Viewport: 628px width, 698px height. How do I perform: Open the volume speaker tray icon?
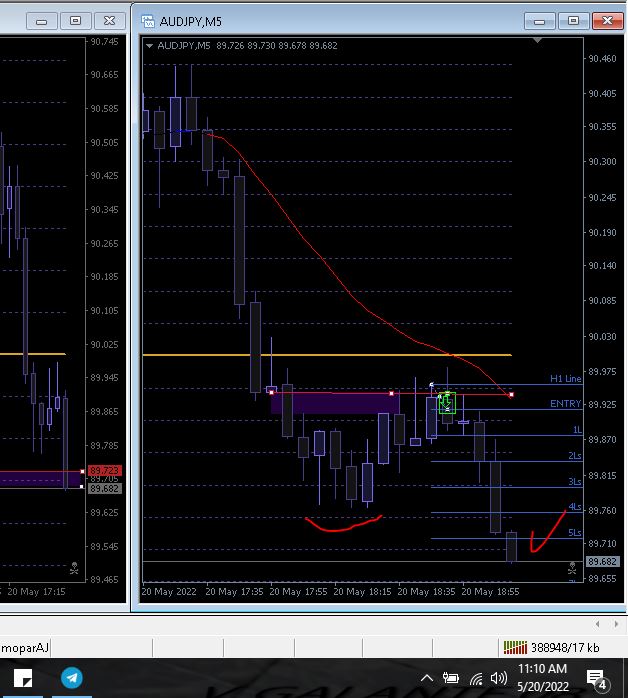[x=498, y=678]
